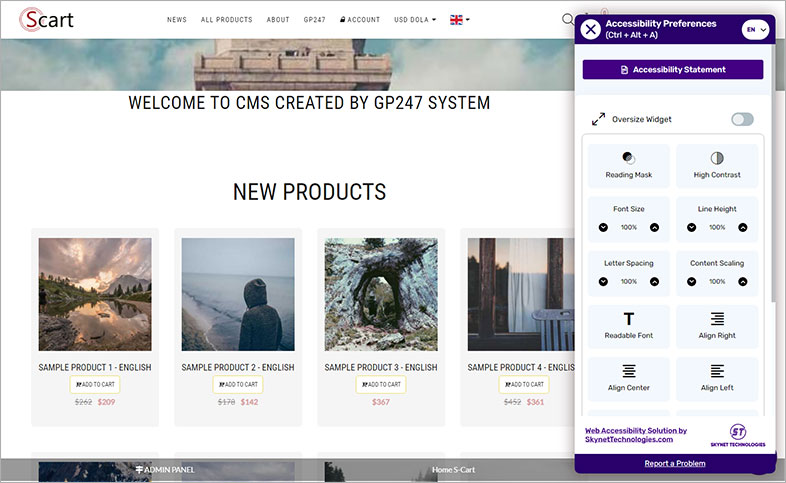Click the search magnifier icon
The image size is (786, 483).
(x=568, y=19)
